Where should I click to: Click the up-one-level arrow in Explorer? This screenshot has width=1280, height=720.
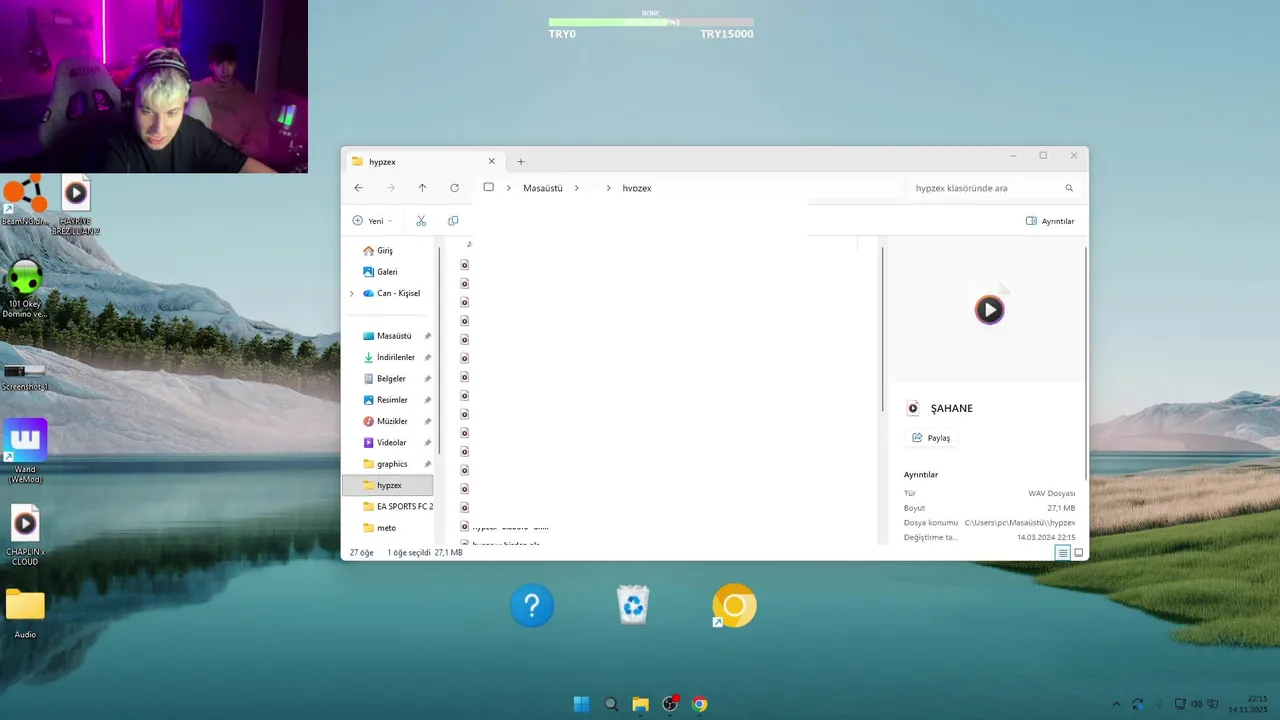422,188
